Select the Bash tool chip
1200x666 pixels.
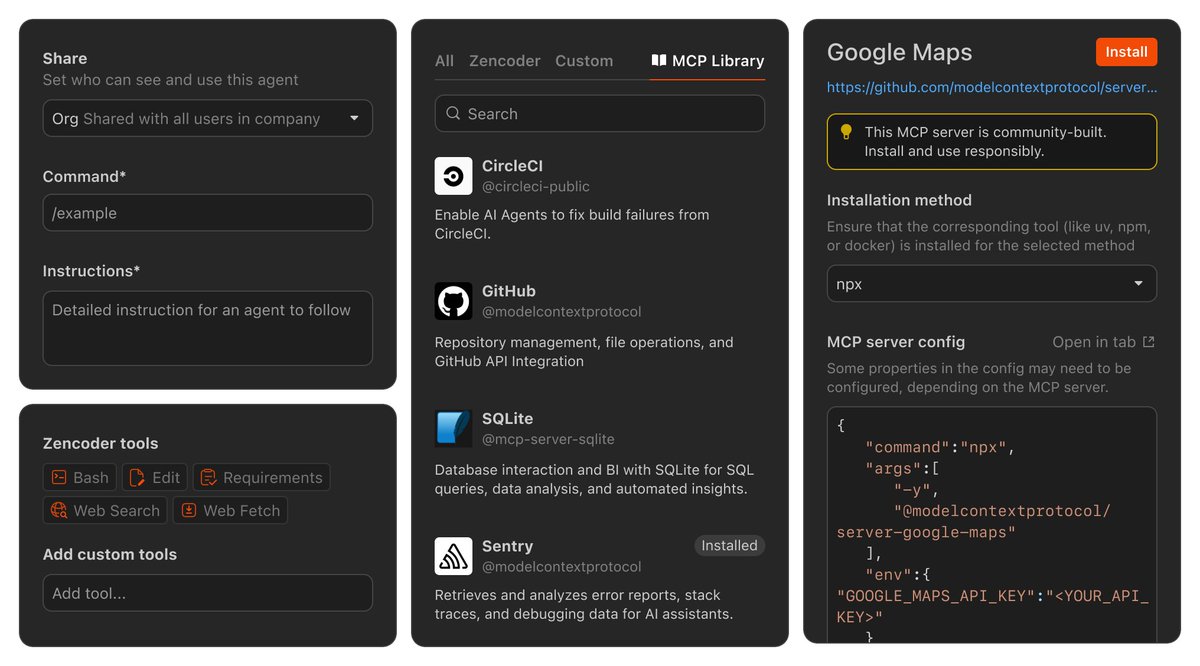pyautogui.click(x=80, y=477)
